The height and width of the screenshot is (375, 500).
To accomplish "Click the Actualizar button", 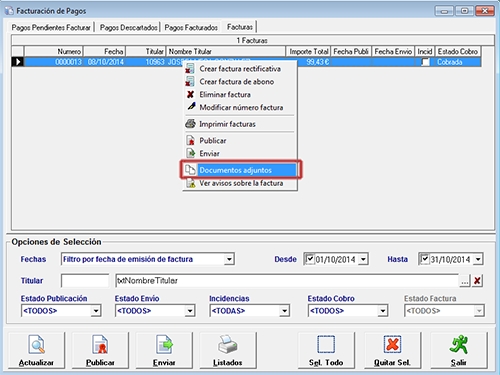I will [36, 350].
